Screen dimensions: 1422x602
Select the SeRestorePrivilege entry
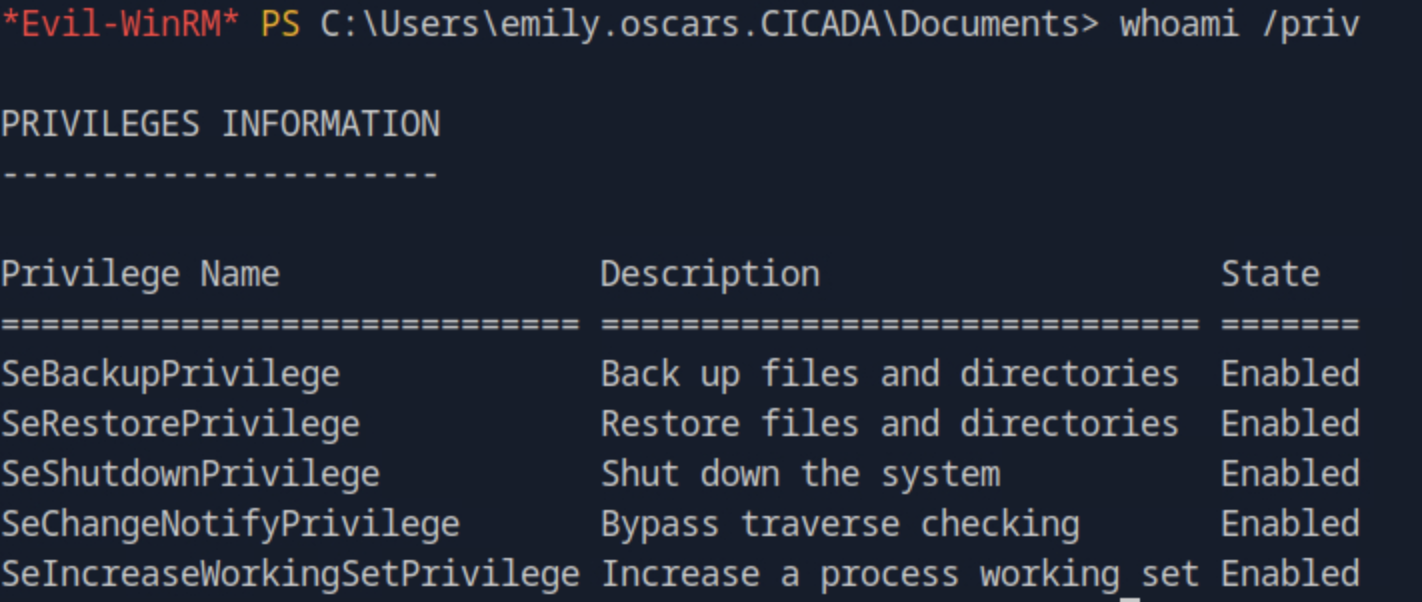[x=180, y=424]
